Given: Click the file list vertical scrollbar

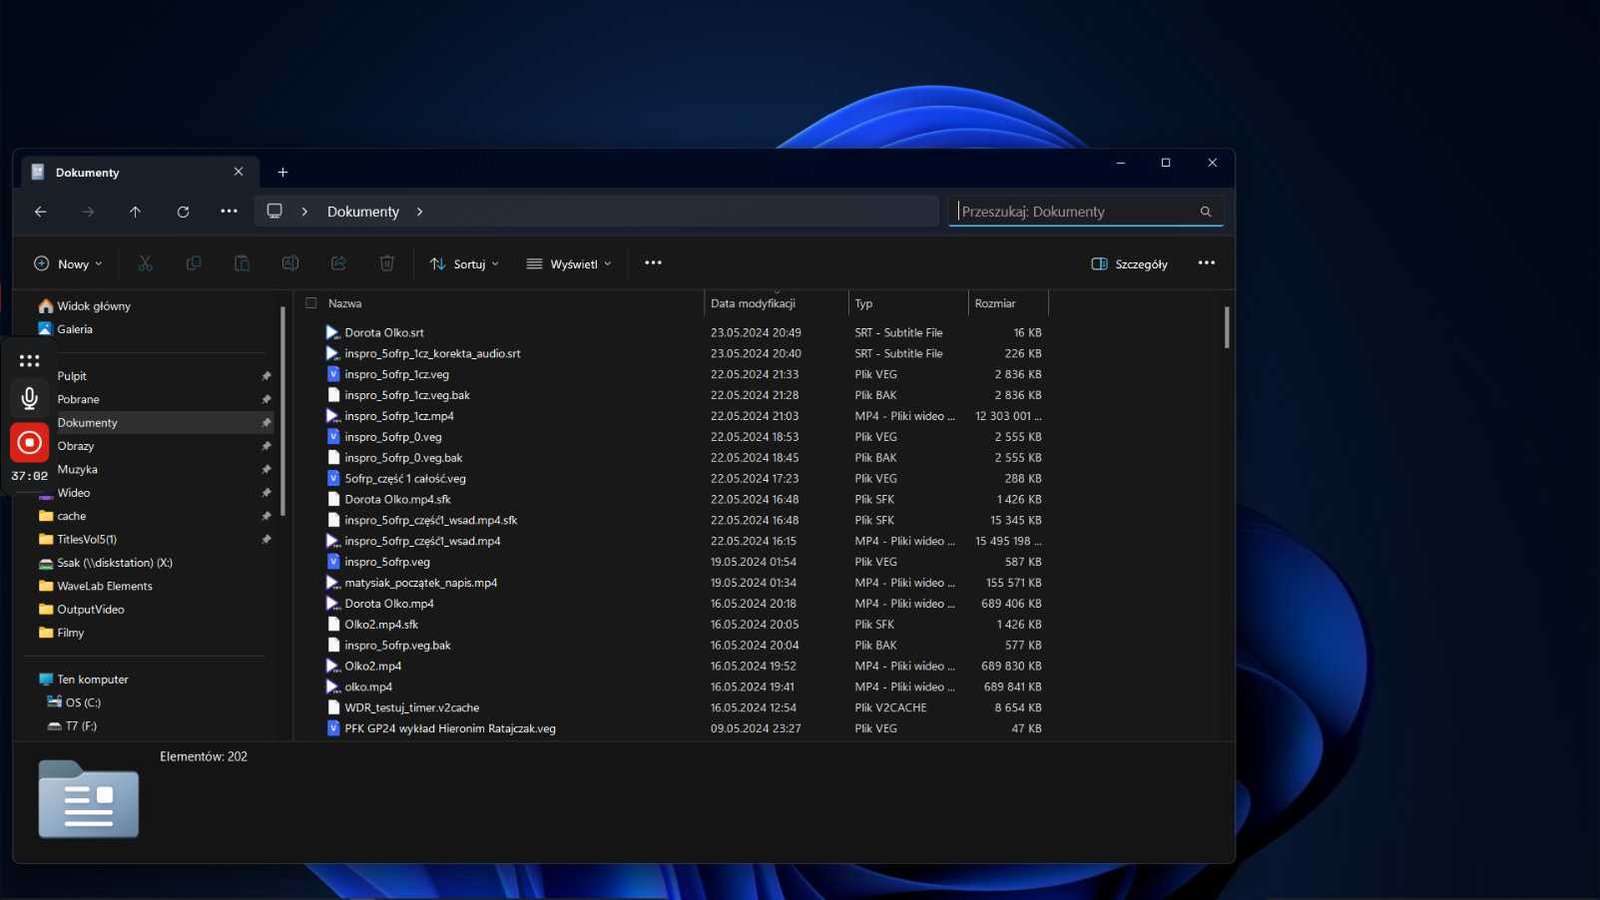Looking at the screenshot, I should click(1227, 327).
